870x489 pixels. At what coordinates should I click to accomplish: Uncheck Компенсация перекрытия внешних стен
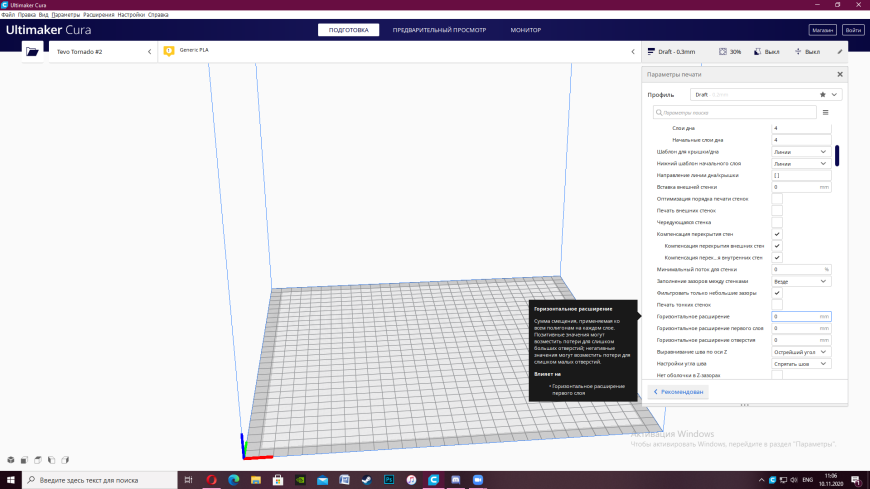[777, 246]
